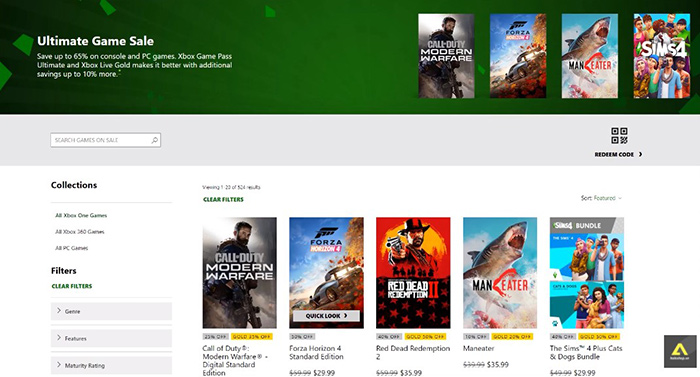
Task: Click the Gold discount badge under Maneater
Action: click(x=512, y=336)
